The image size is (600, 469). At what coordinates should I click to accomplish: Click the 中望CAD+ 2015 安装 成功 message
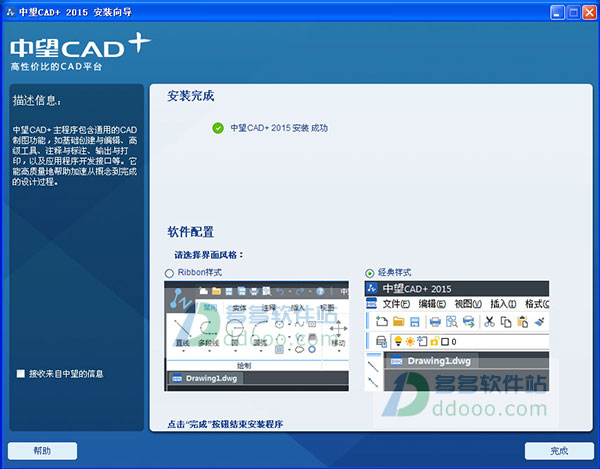tap(279, 128)
